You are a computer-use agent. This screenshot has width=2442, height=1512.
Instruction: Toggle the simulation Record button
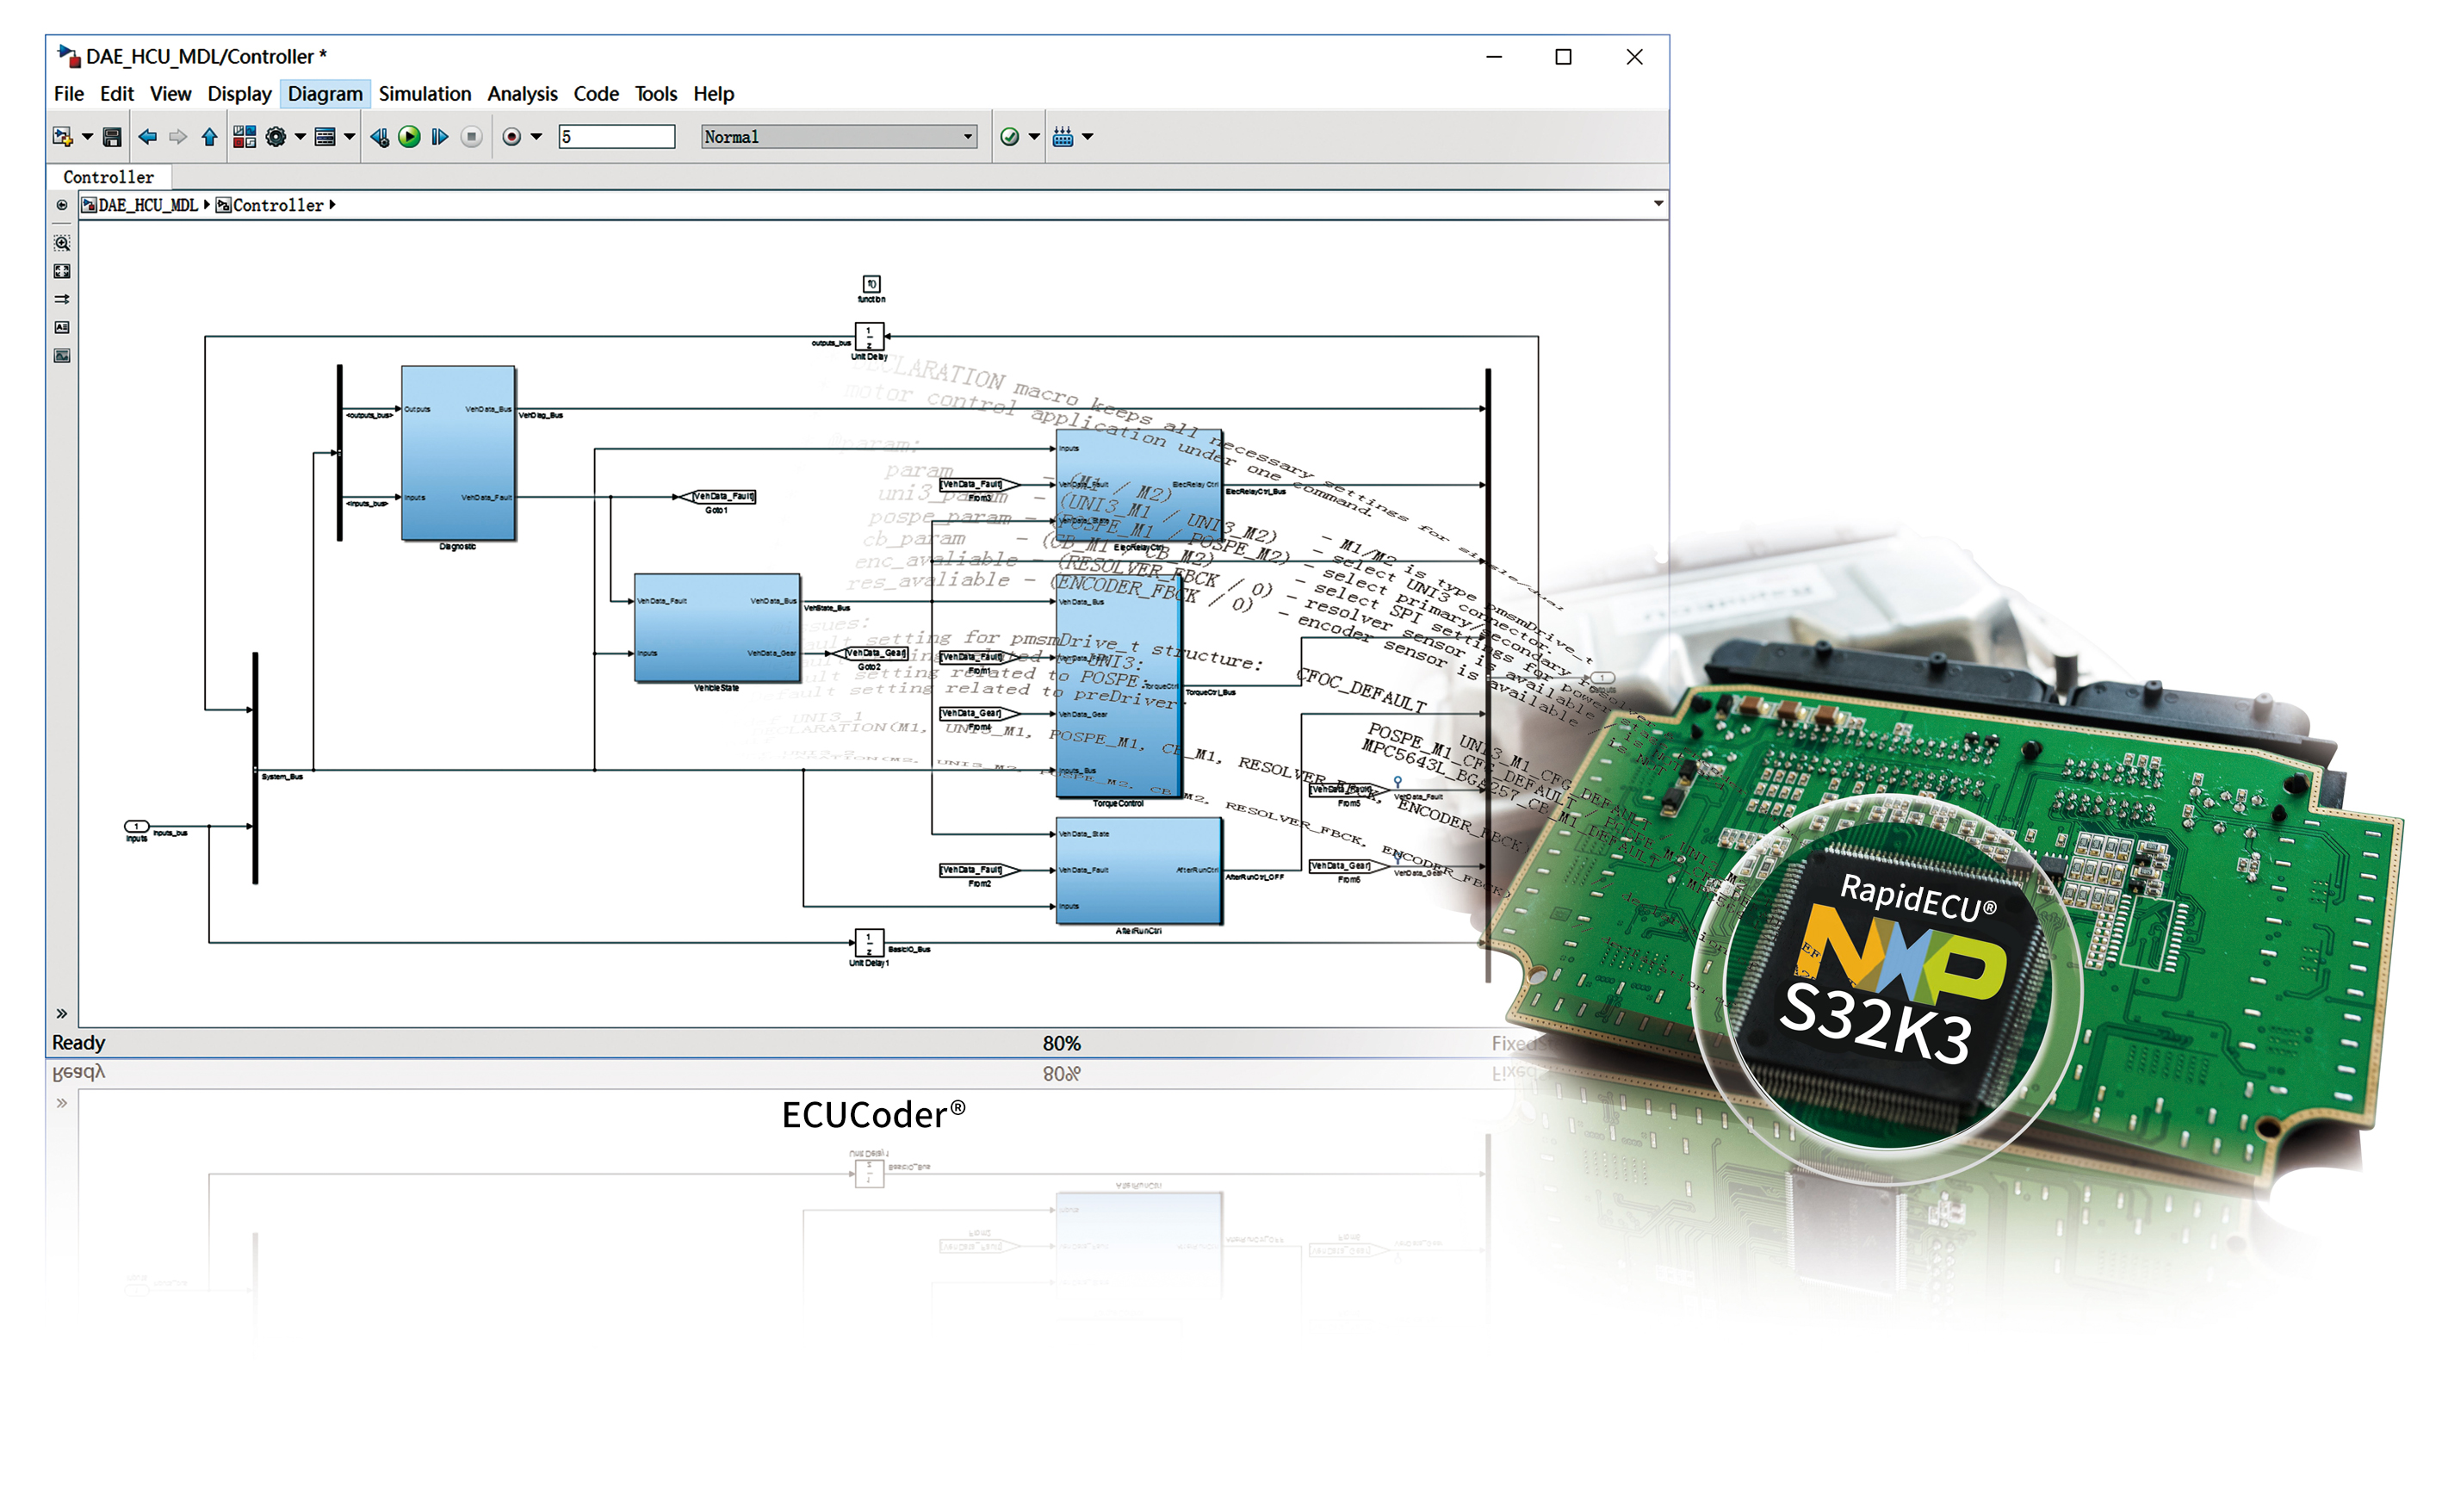(x=512, y=137)
